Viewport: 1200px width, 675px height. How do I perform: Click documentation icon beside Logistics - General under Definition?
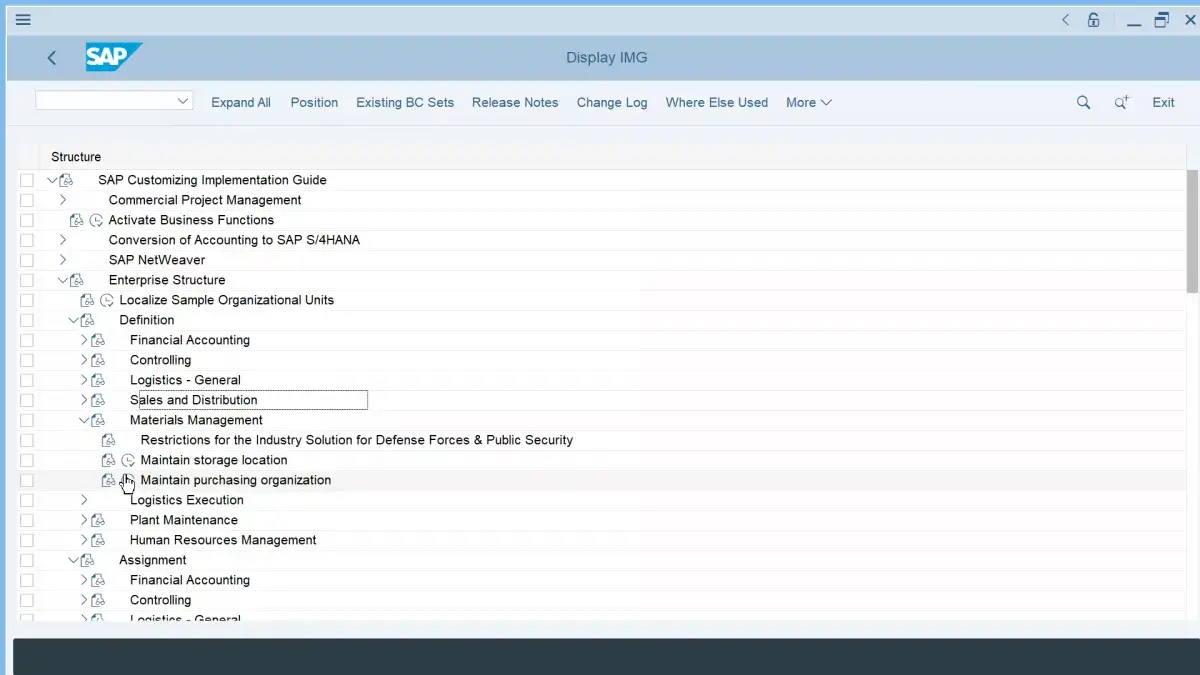(98, 380)
